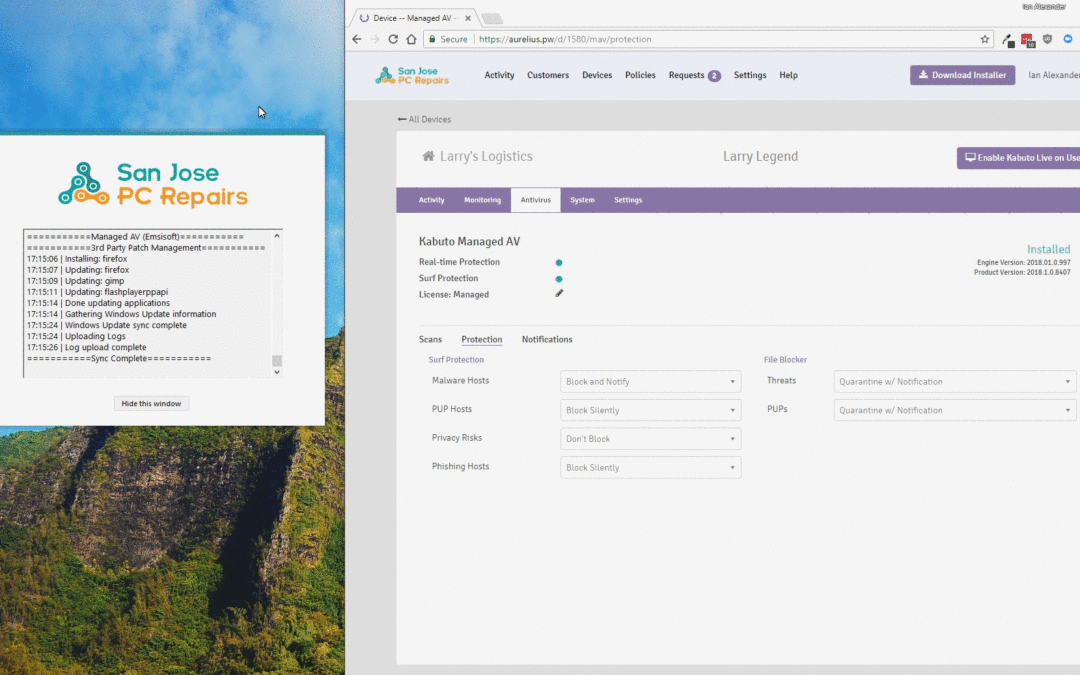Switch to System tab
1080x675 pixels.
point(582,200)
